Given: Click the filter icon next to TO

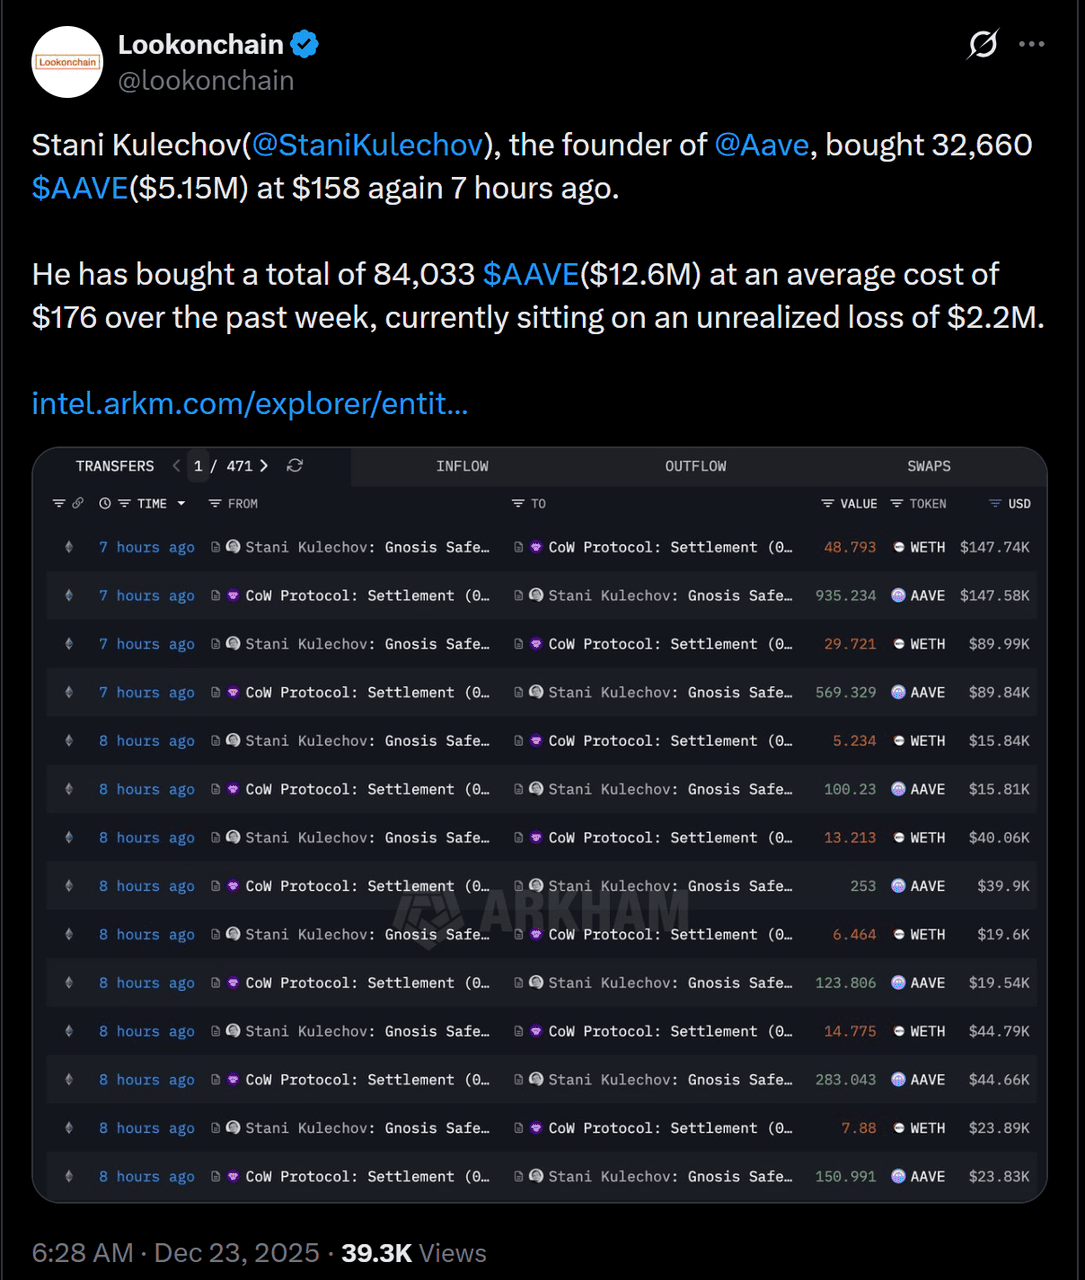Looking at the screenshot, I should coord(518,504).
